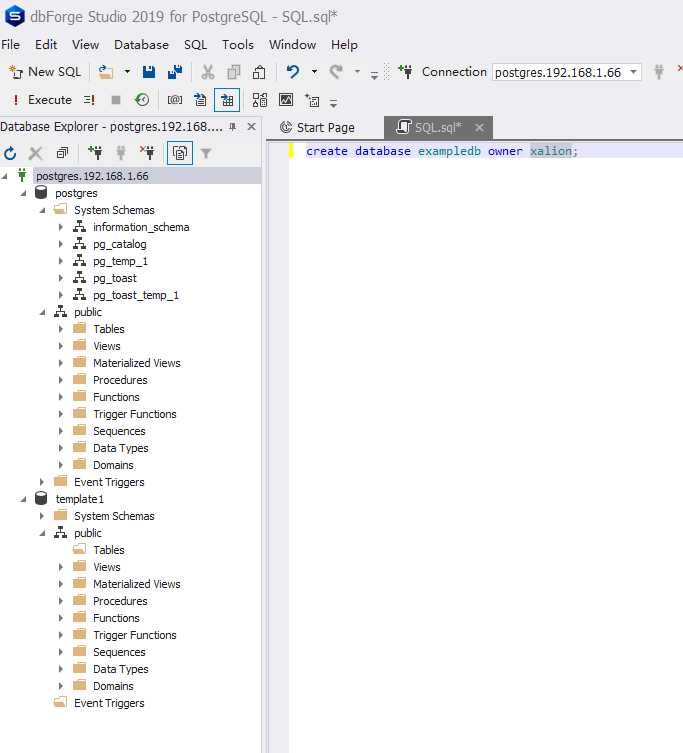Viewport: 683px width, 753px height.
Task: Click the parameters icon with @ symbol
Action: pos(175,100)
